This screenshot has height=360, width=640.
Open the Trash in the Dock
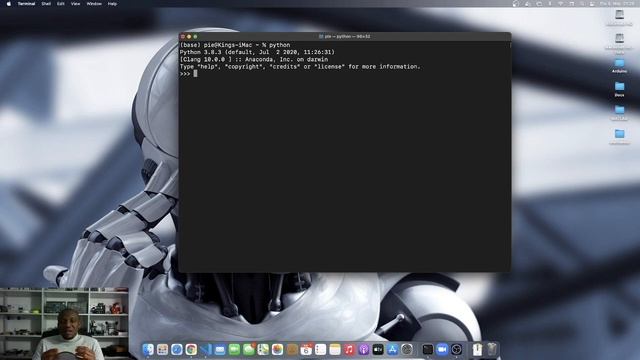pyautogui.click(x=492, y=349)
